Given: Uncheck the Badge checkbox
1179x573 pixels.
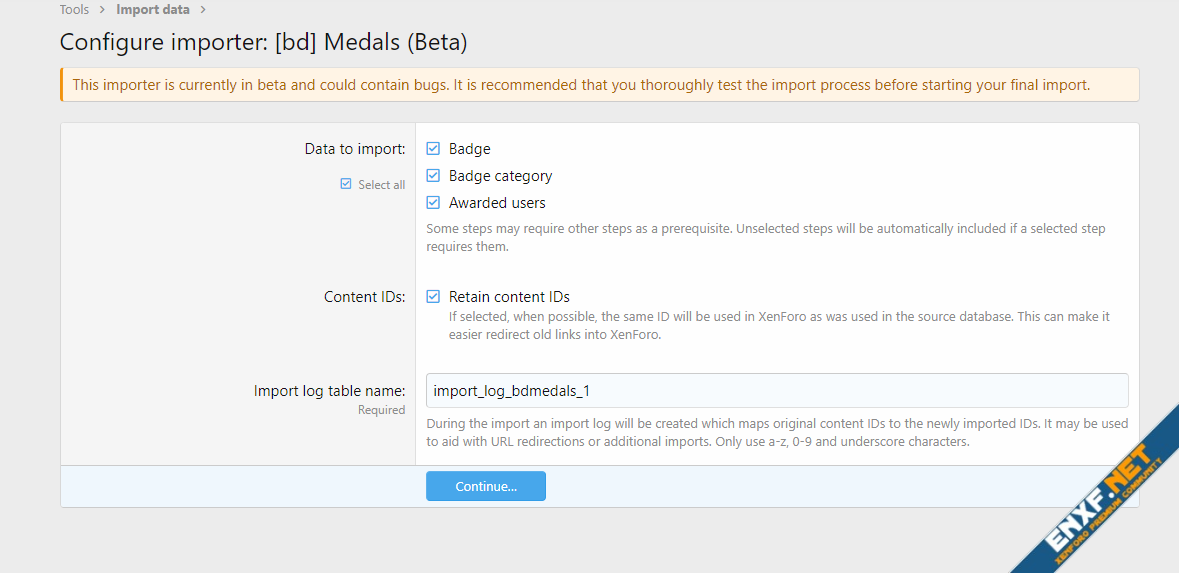Looking at the screenshot, I should coord(433,149).
